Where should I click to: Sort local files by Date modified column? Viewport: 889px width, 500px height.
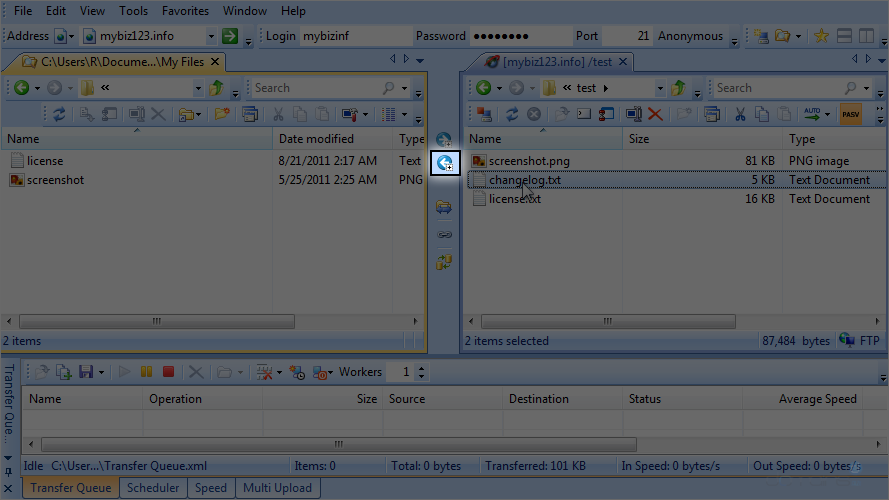pyautogui.click(x=316, y=139)
